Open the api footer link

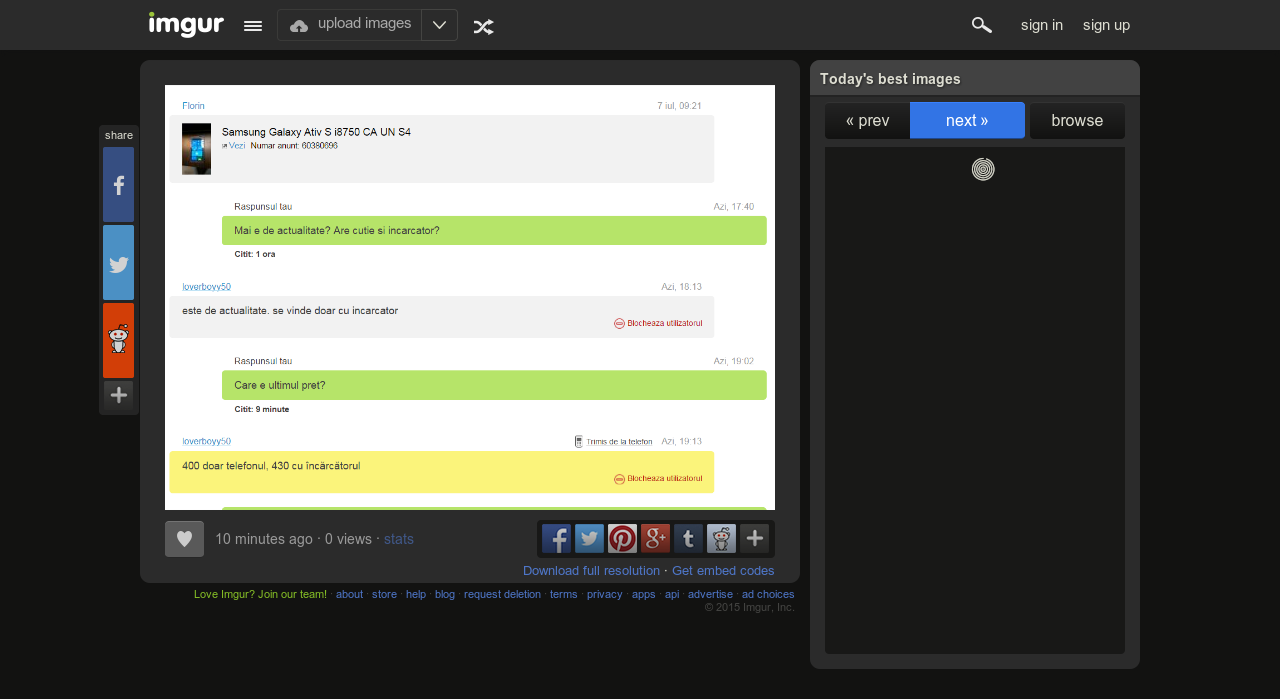coord(672,594)
